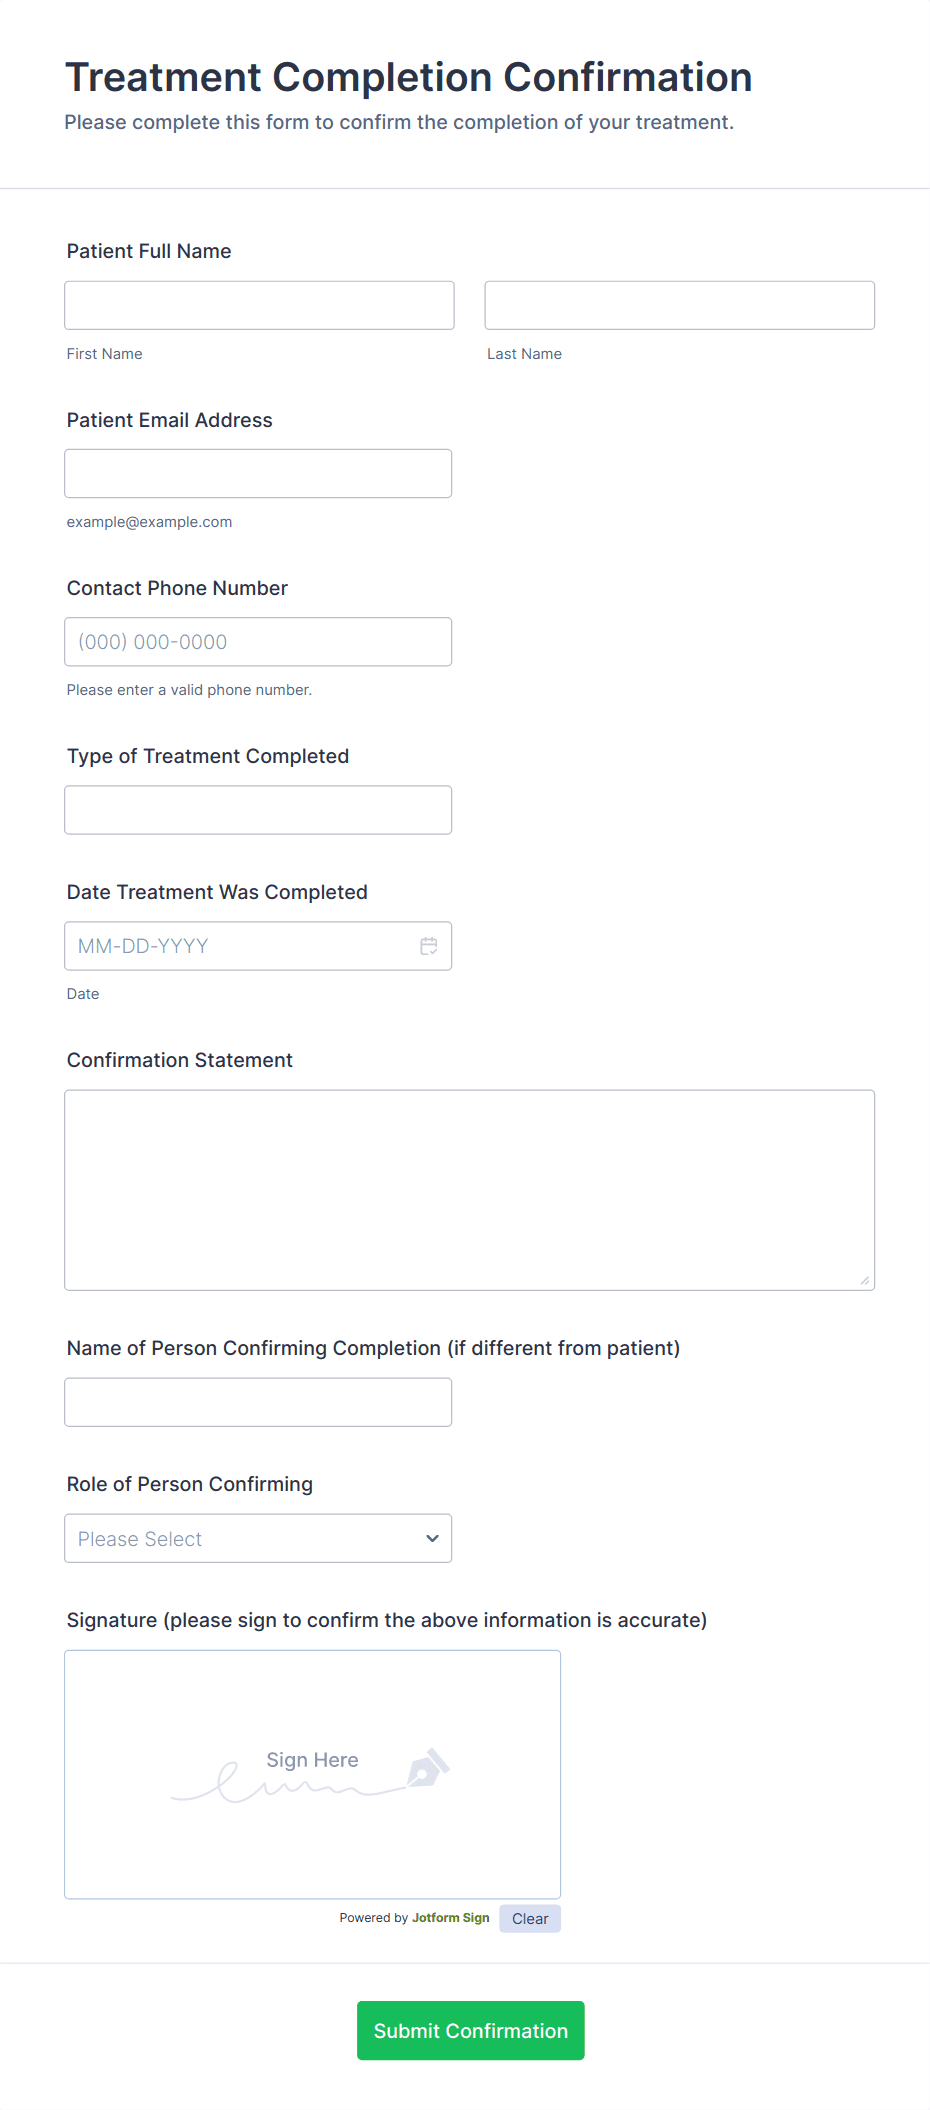
Task: Click the Name of Person Confirming field
Action: click(258, 1402)
